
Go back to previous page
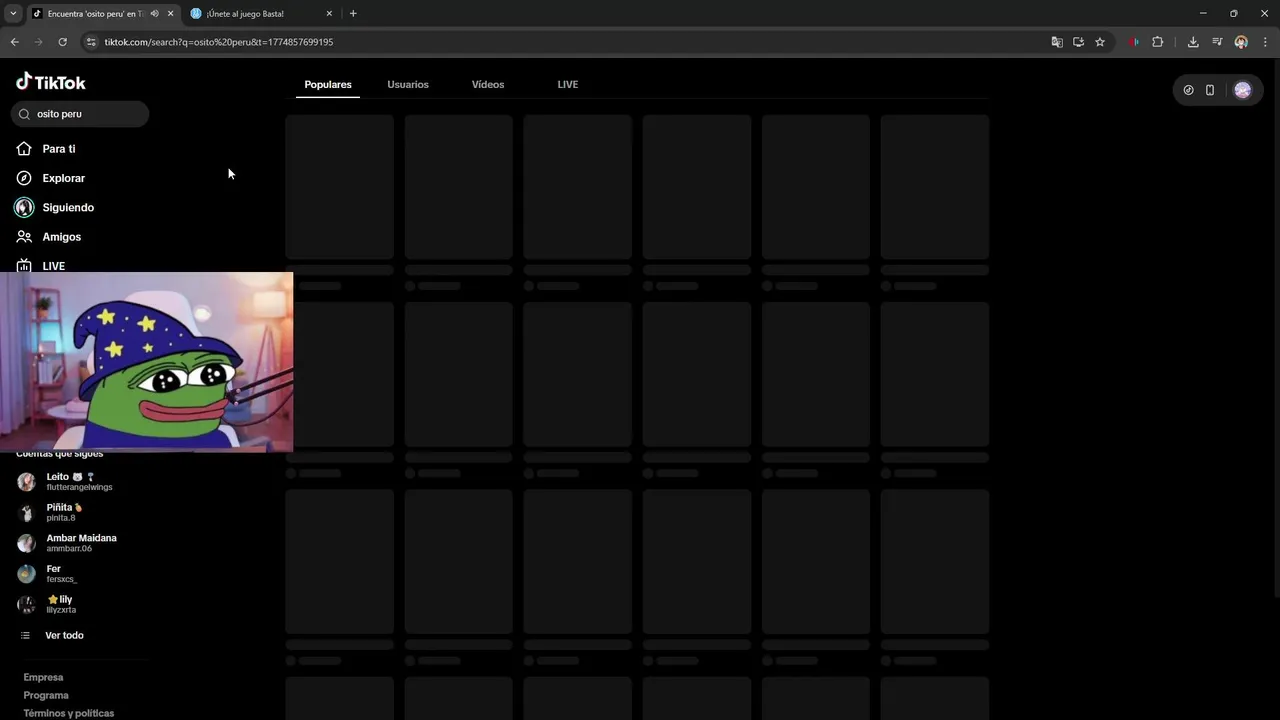[14, 42]
